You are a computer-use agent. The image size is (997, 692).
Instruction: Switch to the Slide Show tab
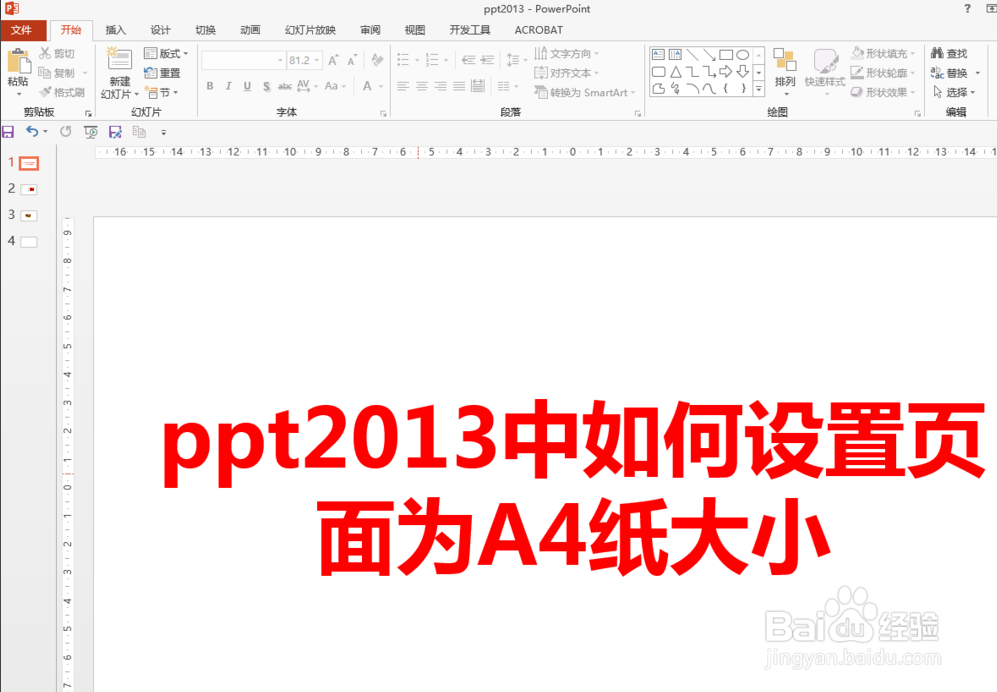pyautogui.click(x=310, y=30)
